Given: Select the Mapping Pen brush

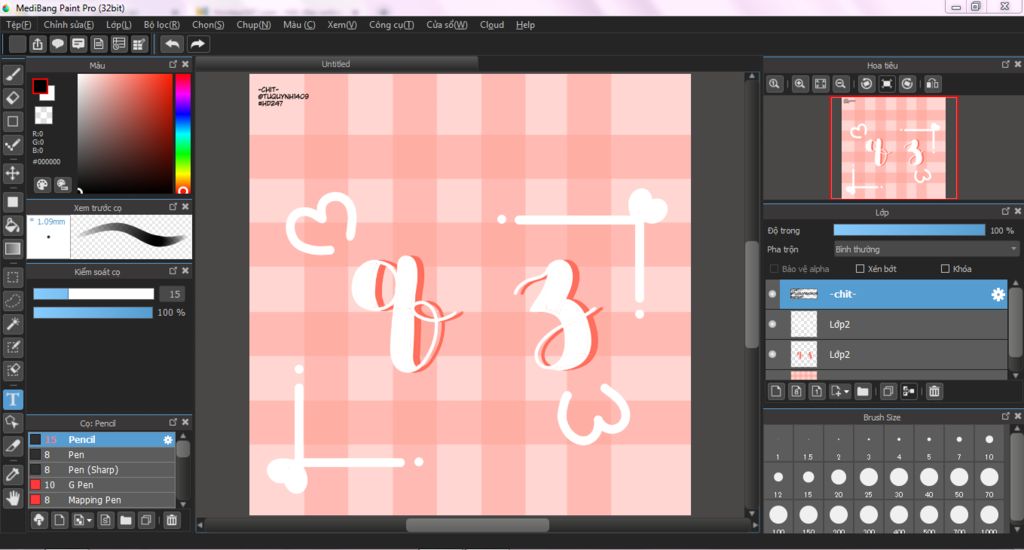Looking at the screenshot, I should pos(102,500).
